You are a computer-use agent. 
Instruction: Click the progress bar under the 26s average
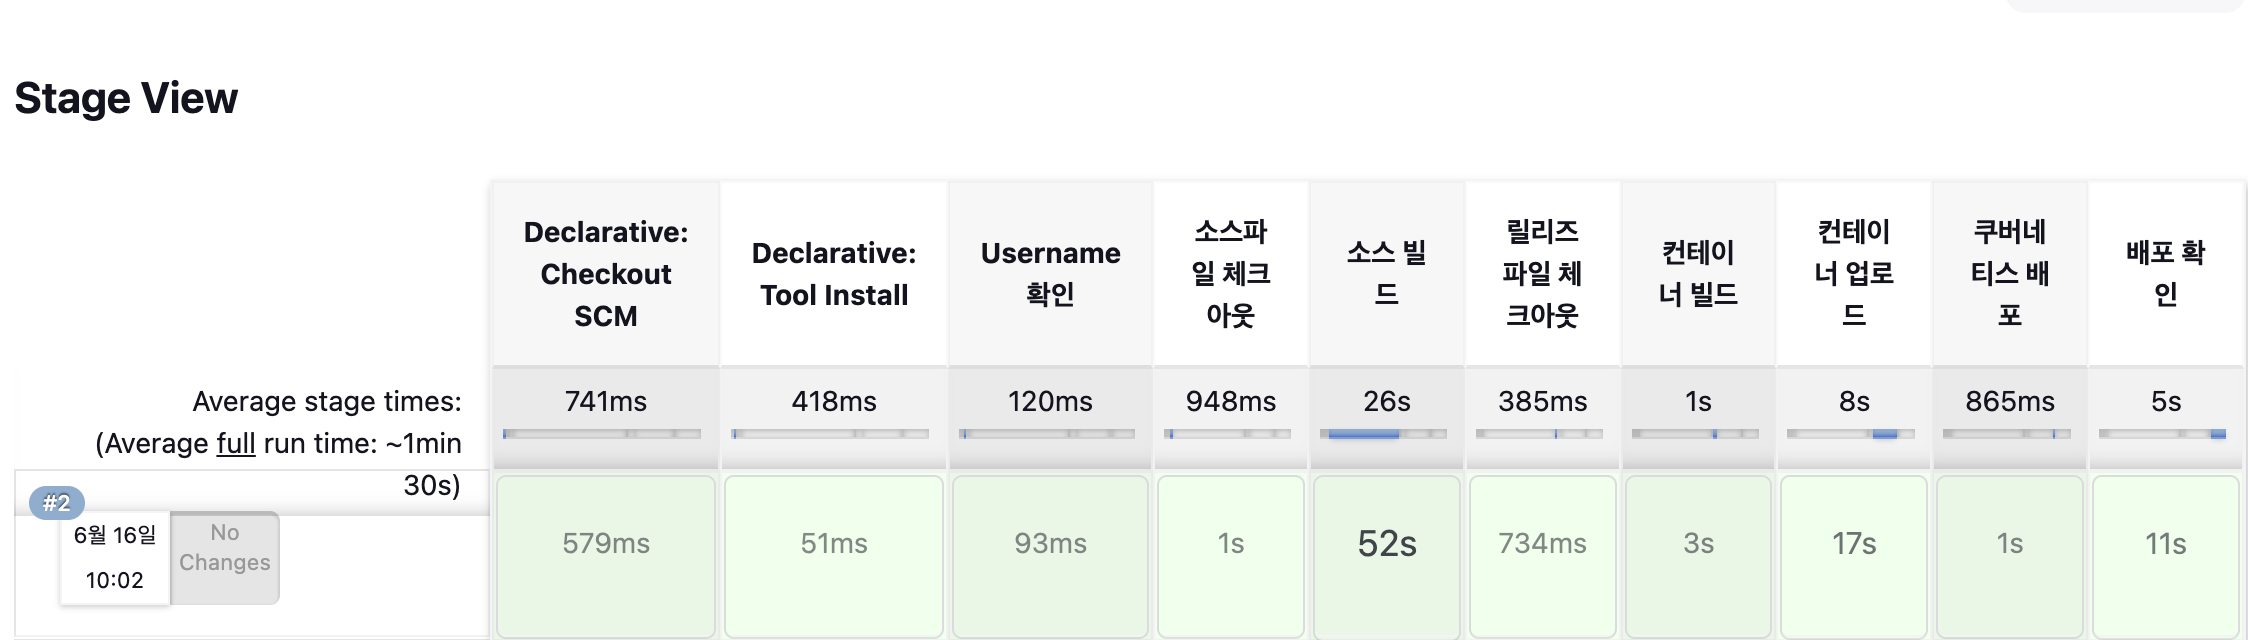(x=1386, y=434)
